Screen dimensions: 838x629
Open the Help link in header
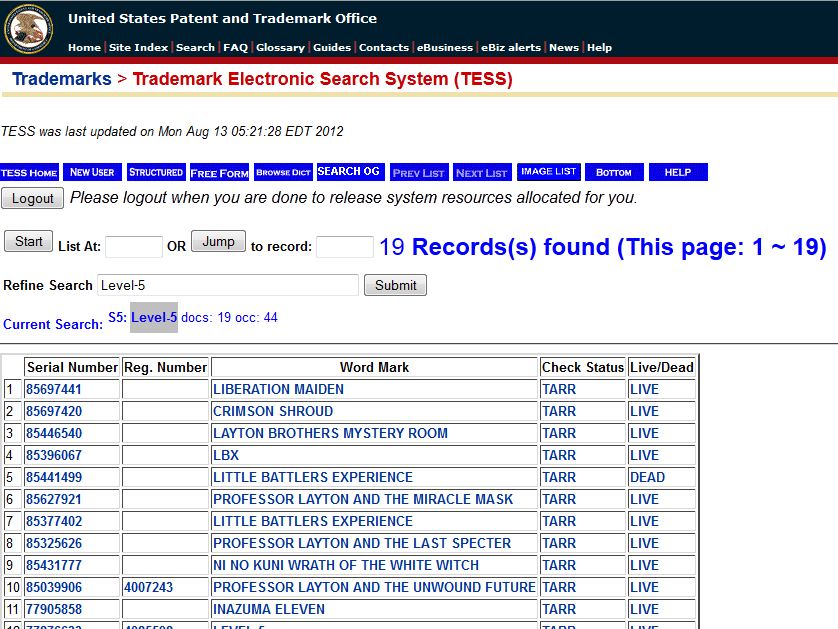[599, 48]
